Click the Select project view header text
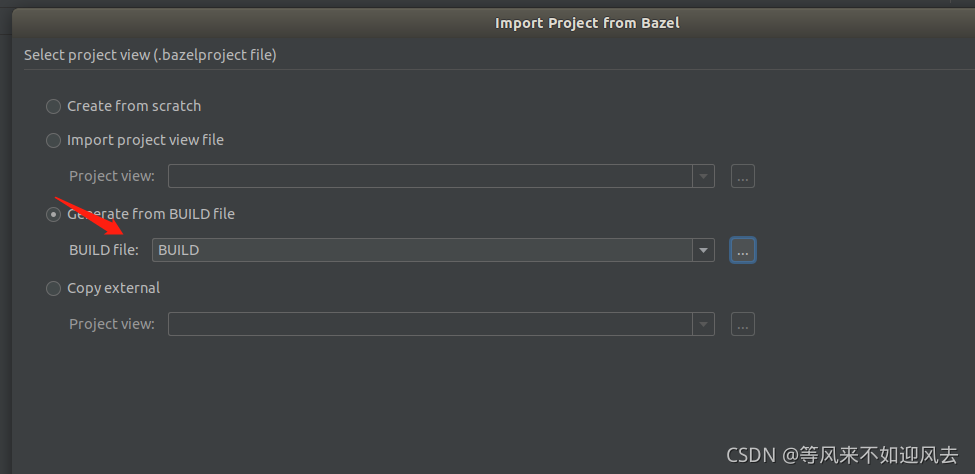975x474 pixels. 150,55
